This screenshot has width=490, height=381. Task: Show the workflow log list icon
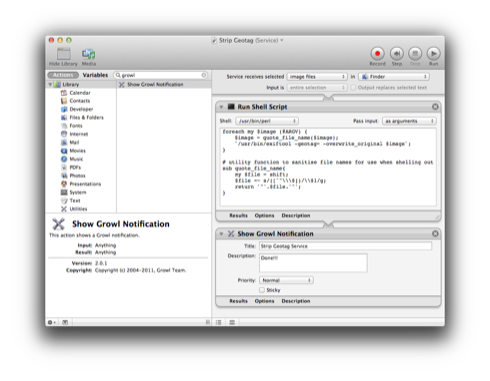tap(219, 322)
